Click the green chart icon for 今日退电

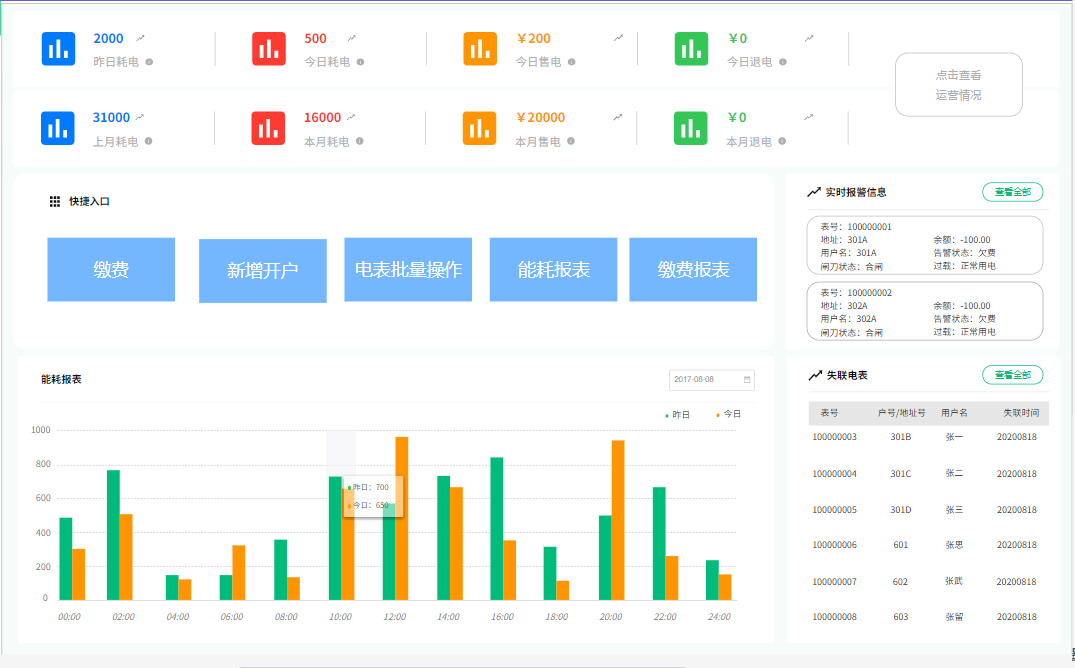coord(691,49)
